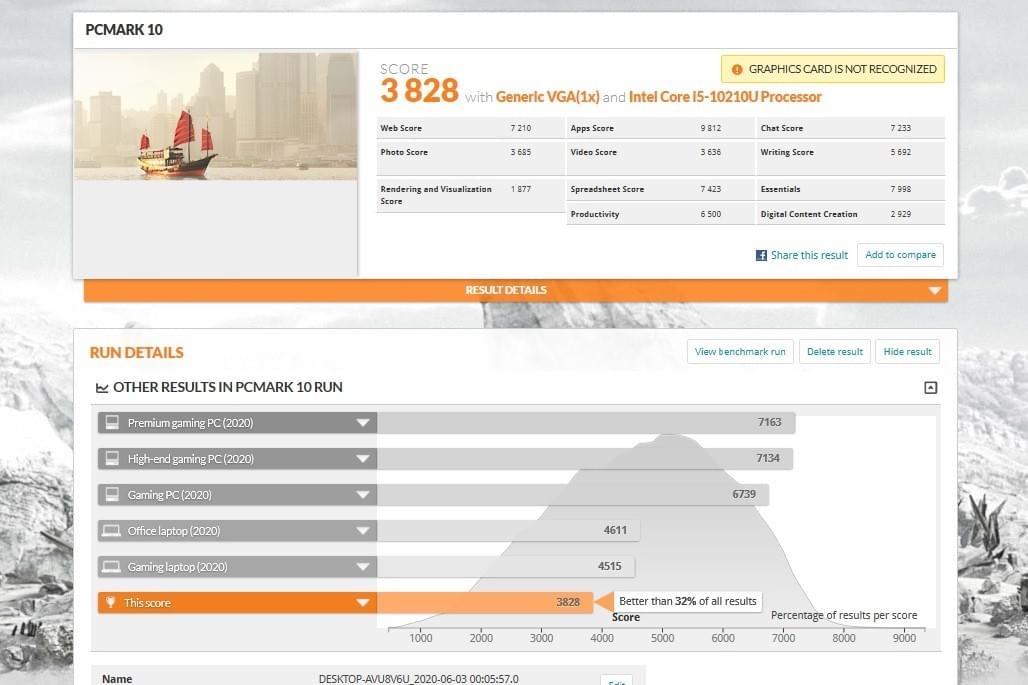The width and height of the screenshot is (1028, 685).
Task: Expand the Result Details arrow
Action: pos(934,290)
